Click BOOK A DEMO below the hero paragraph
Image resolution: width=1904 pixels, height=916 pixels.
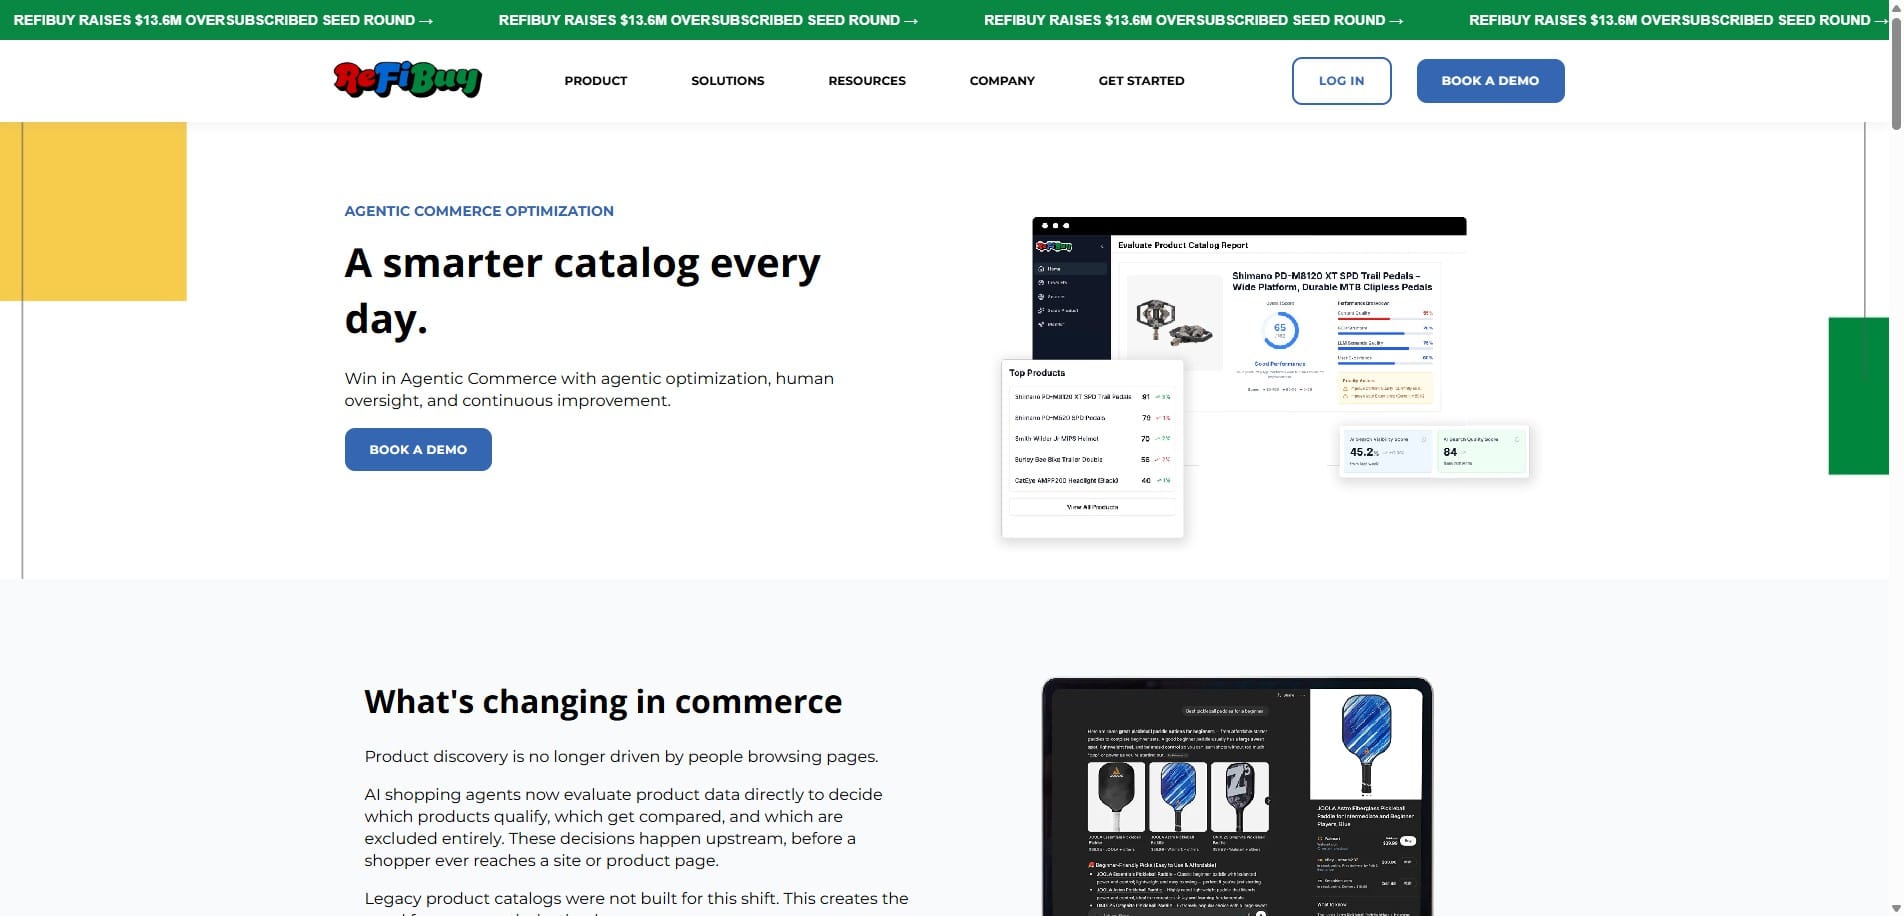tap(418, 449)
